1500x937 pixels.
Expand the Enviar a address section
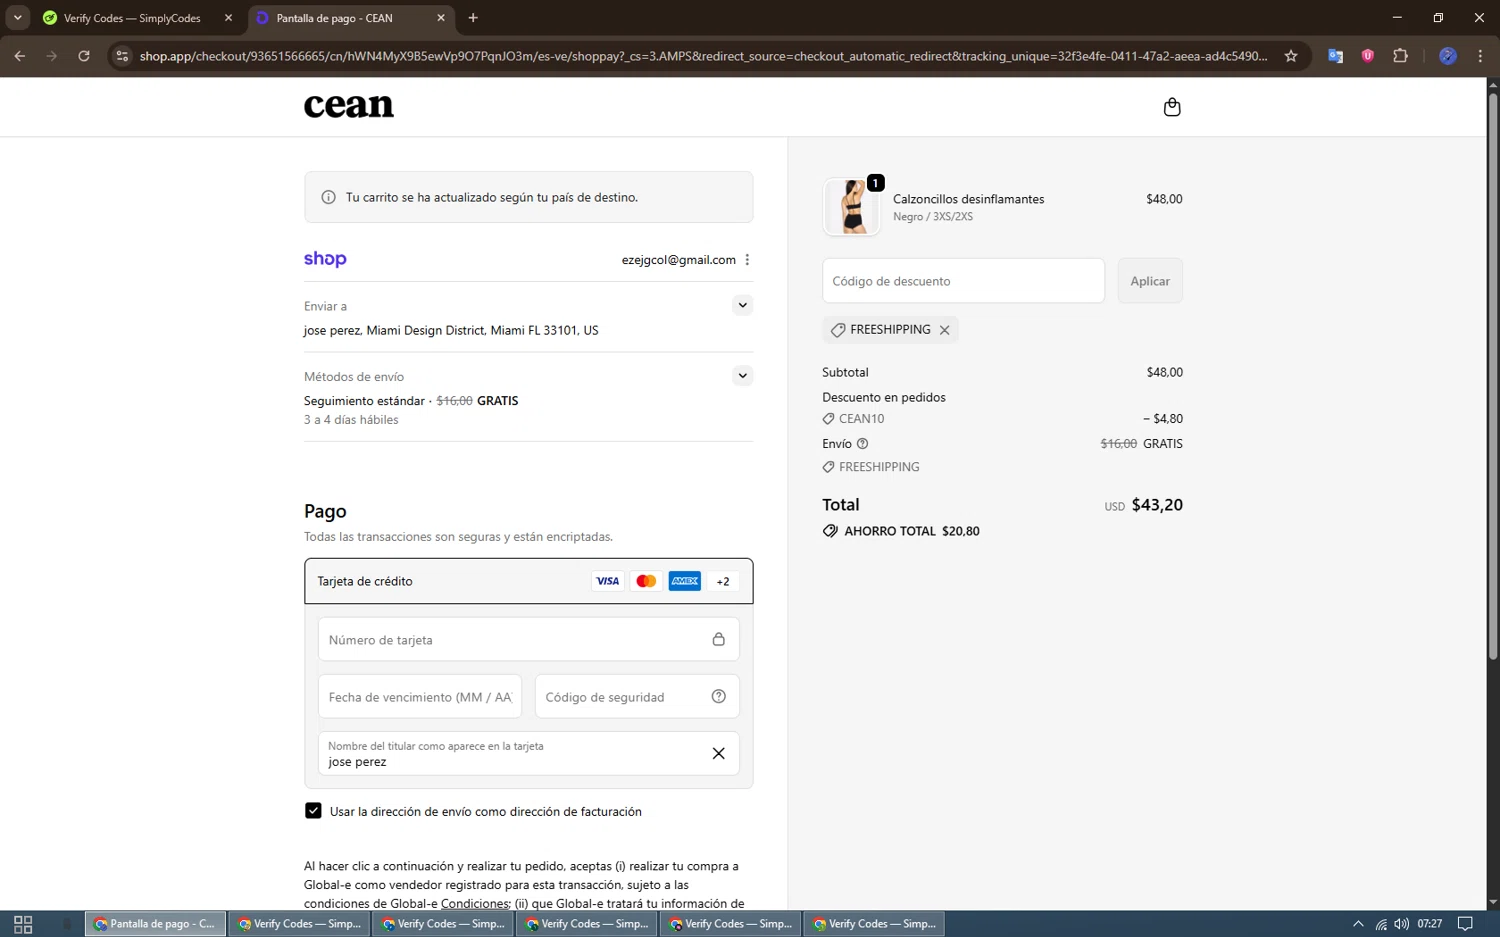(x=742, y=305)
